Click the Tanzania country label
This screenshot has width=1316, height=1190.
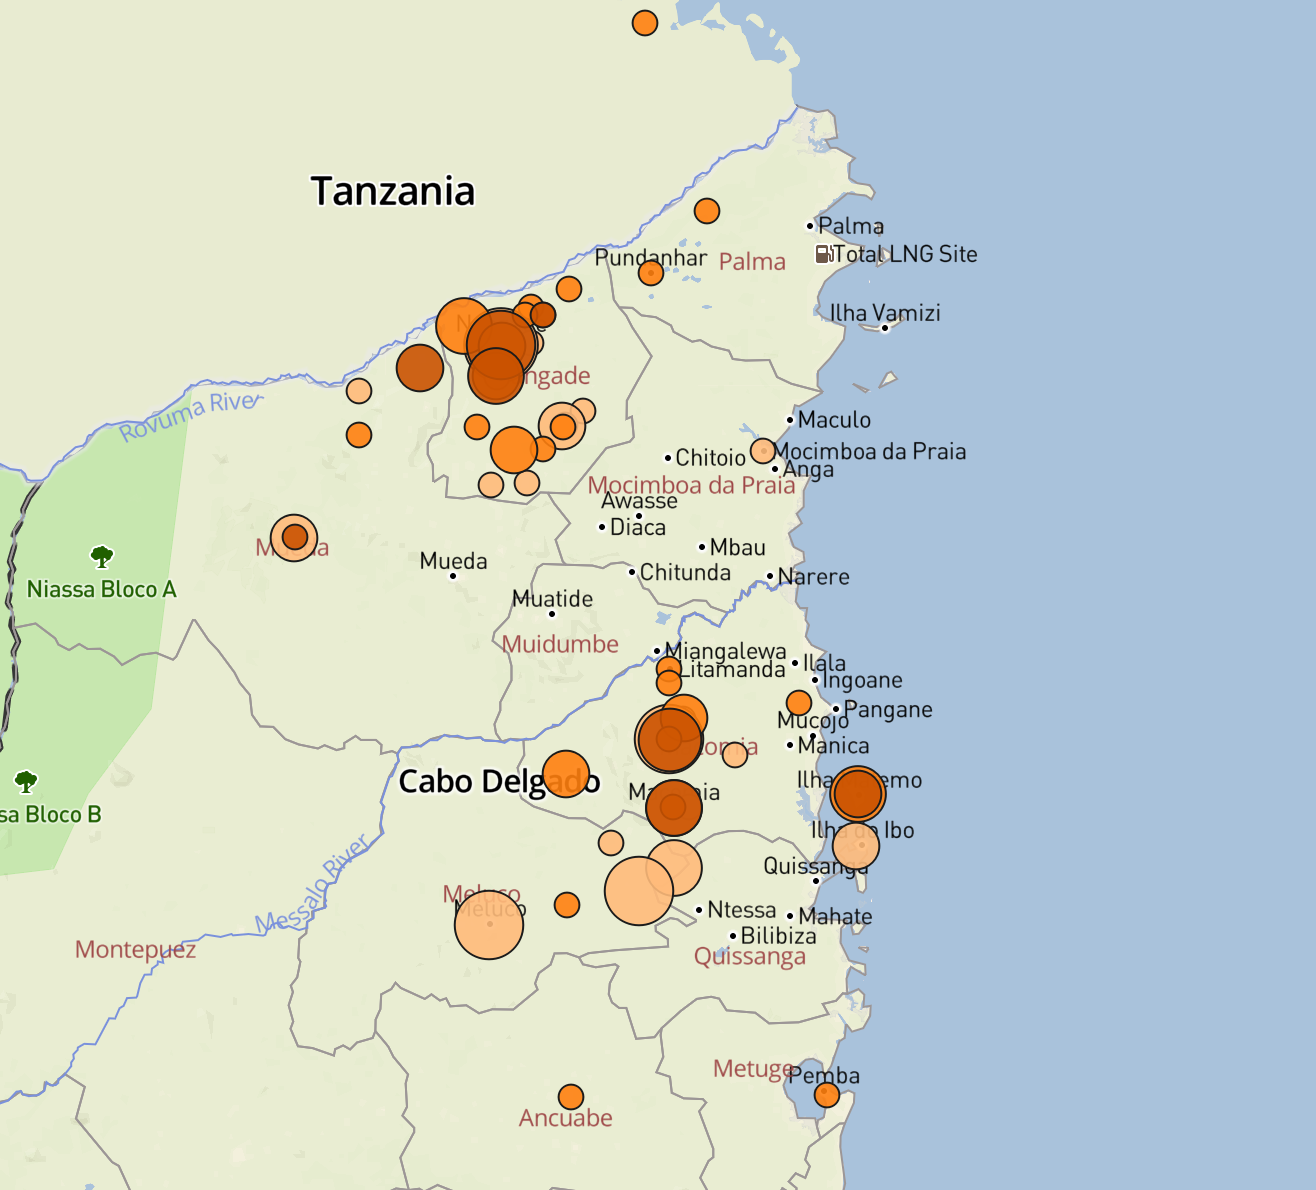coord(392,191)
